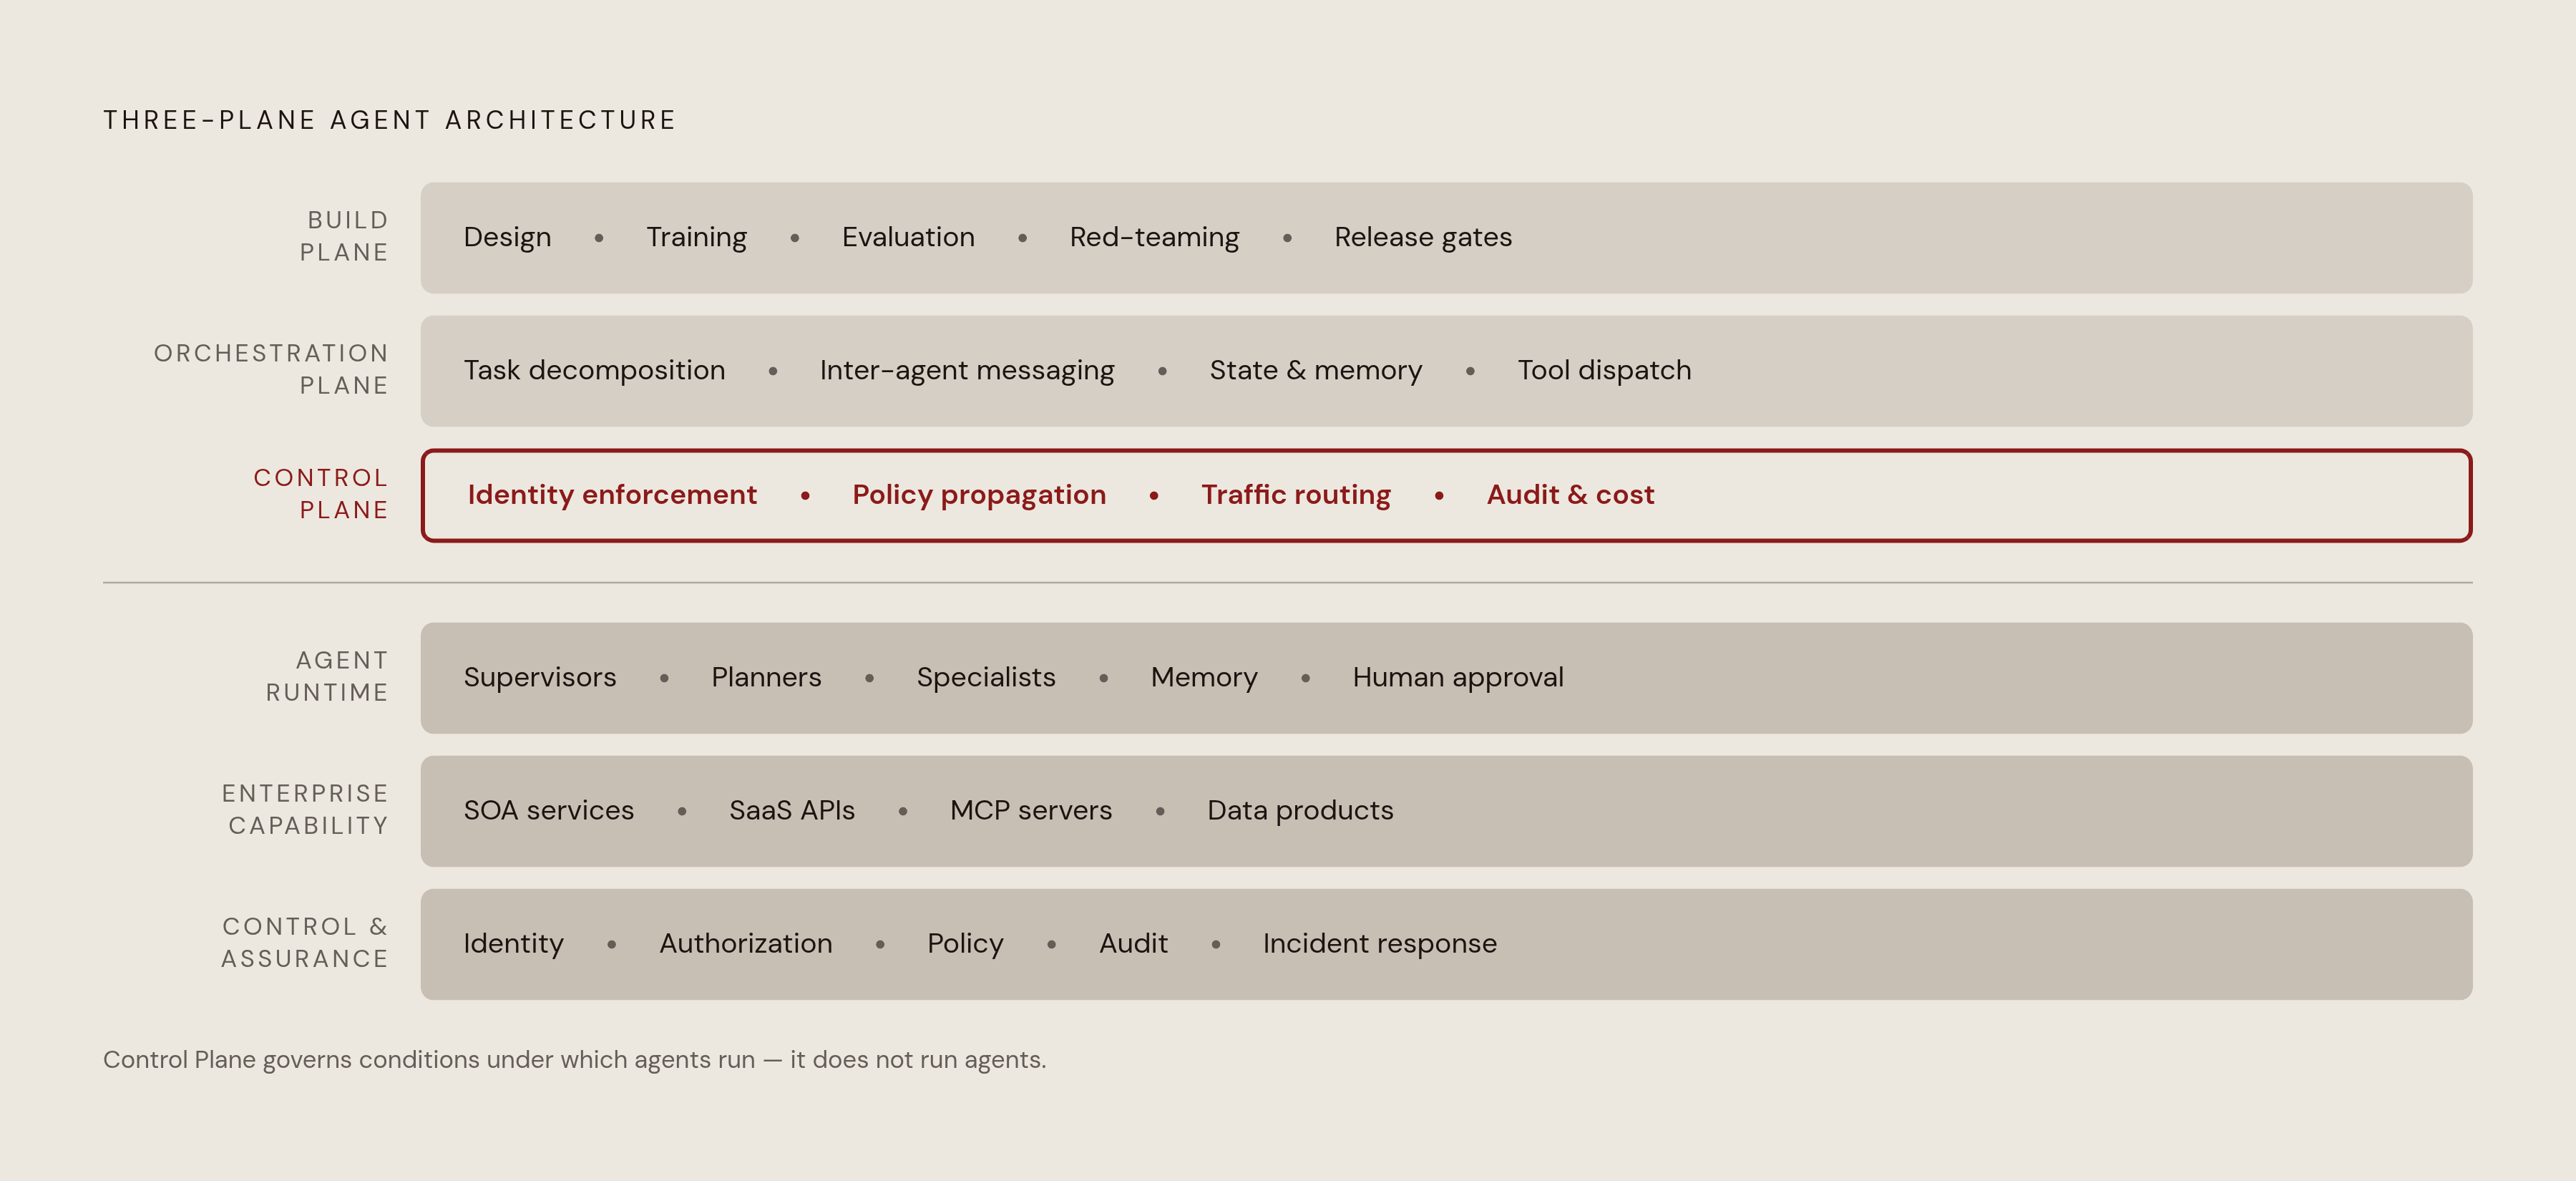The width and height of the screenshot is (2576, 1181).
Task: Click 'Planners' item
Action: tap(766, 677)
